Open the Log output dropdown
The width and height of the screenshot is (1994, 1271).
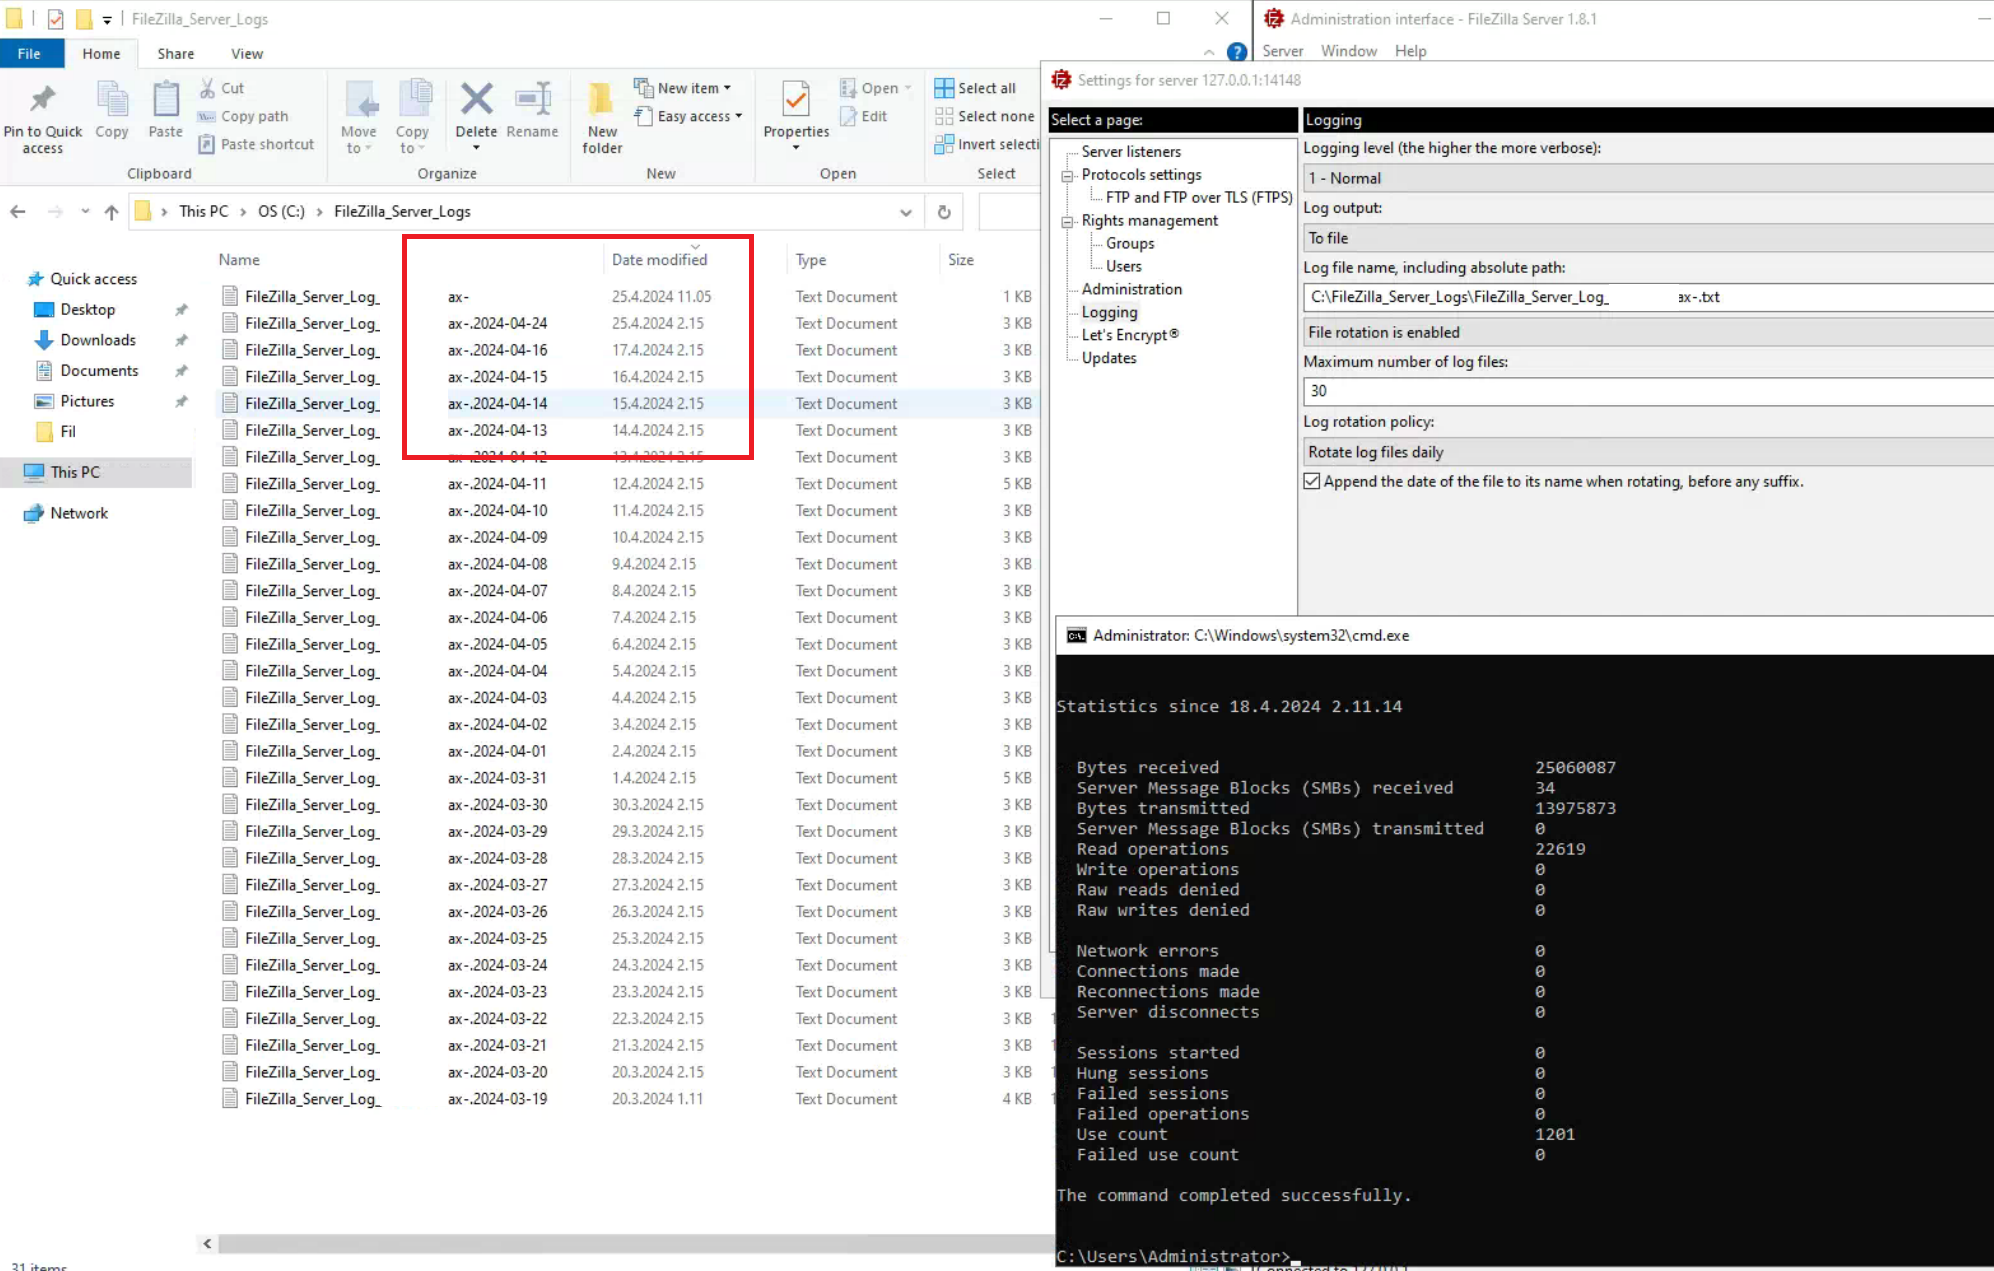coord(1648,238)
